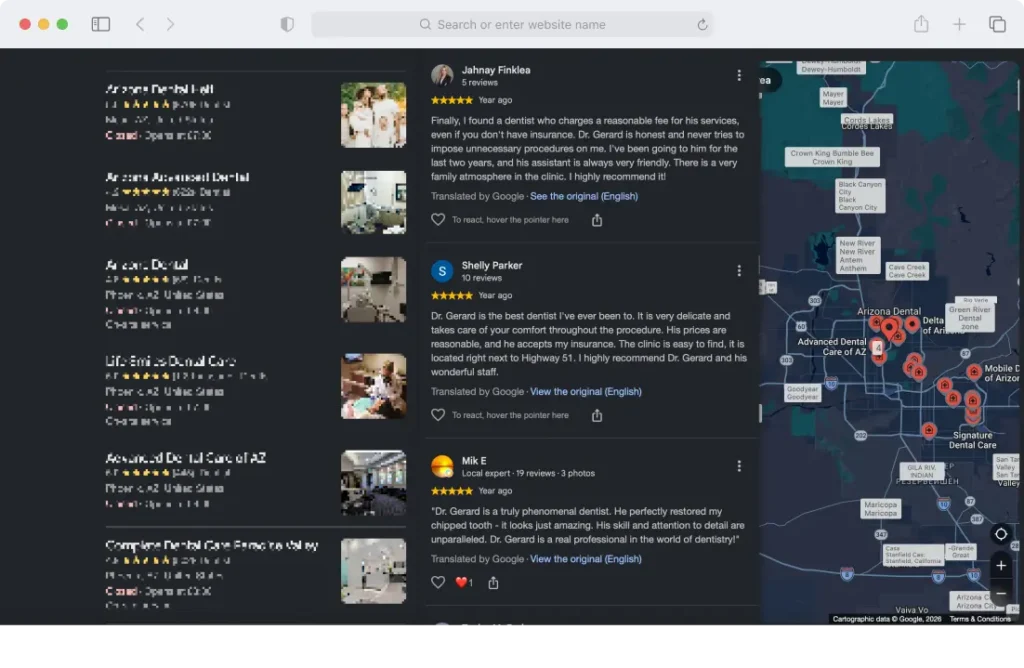The height and width of the screenshot is (668, 1024).
Task: Open the Safari sidebar panel icon
Action: (101, 24)
